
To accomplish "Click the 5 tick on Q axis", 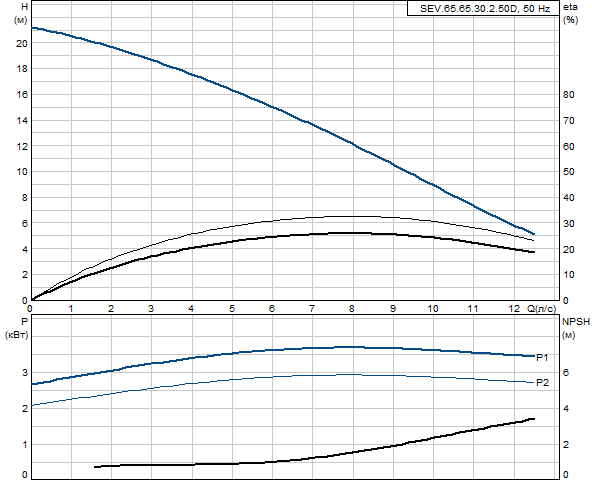I will coord(232,309).
